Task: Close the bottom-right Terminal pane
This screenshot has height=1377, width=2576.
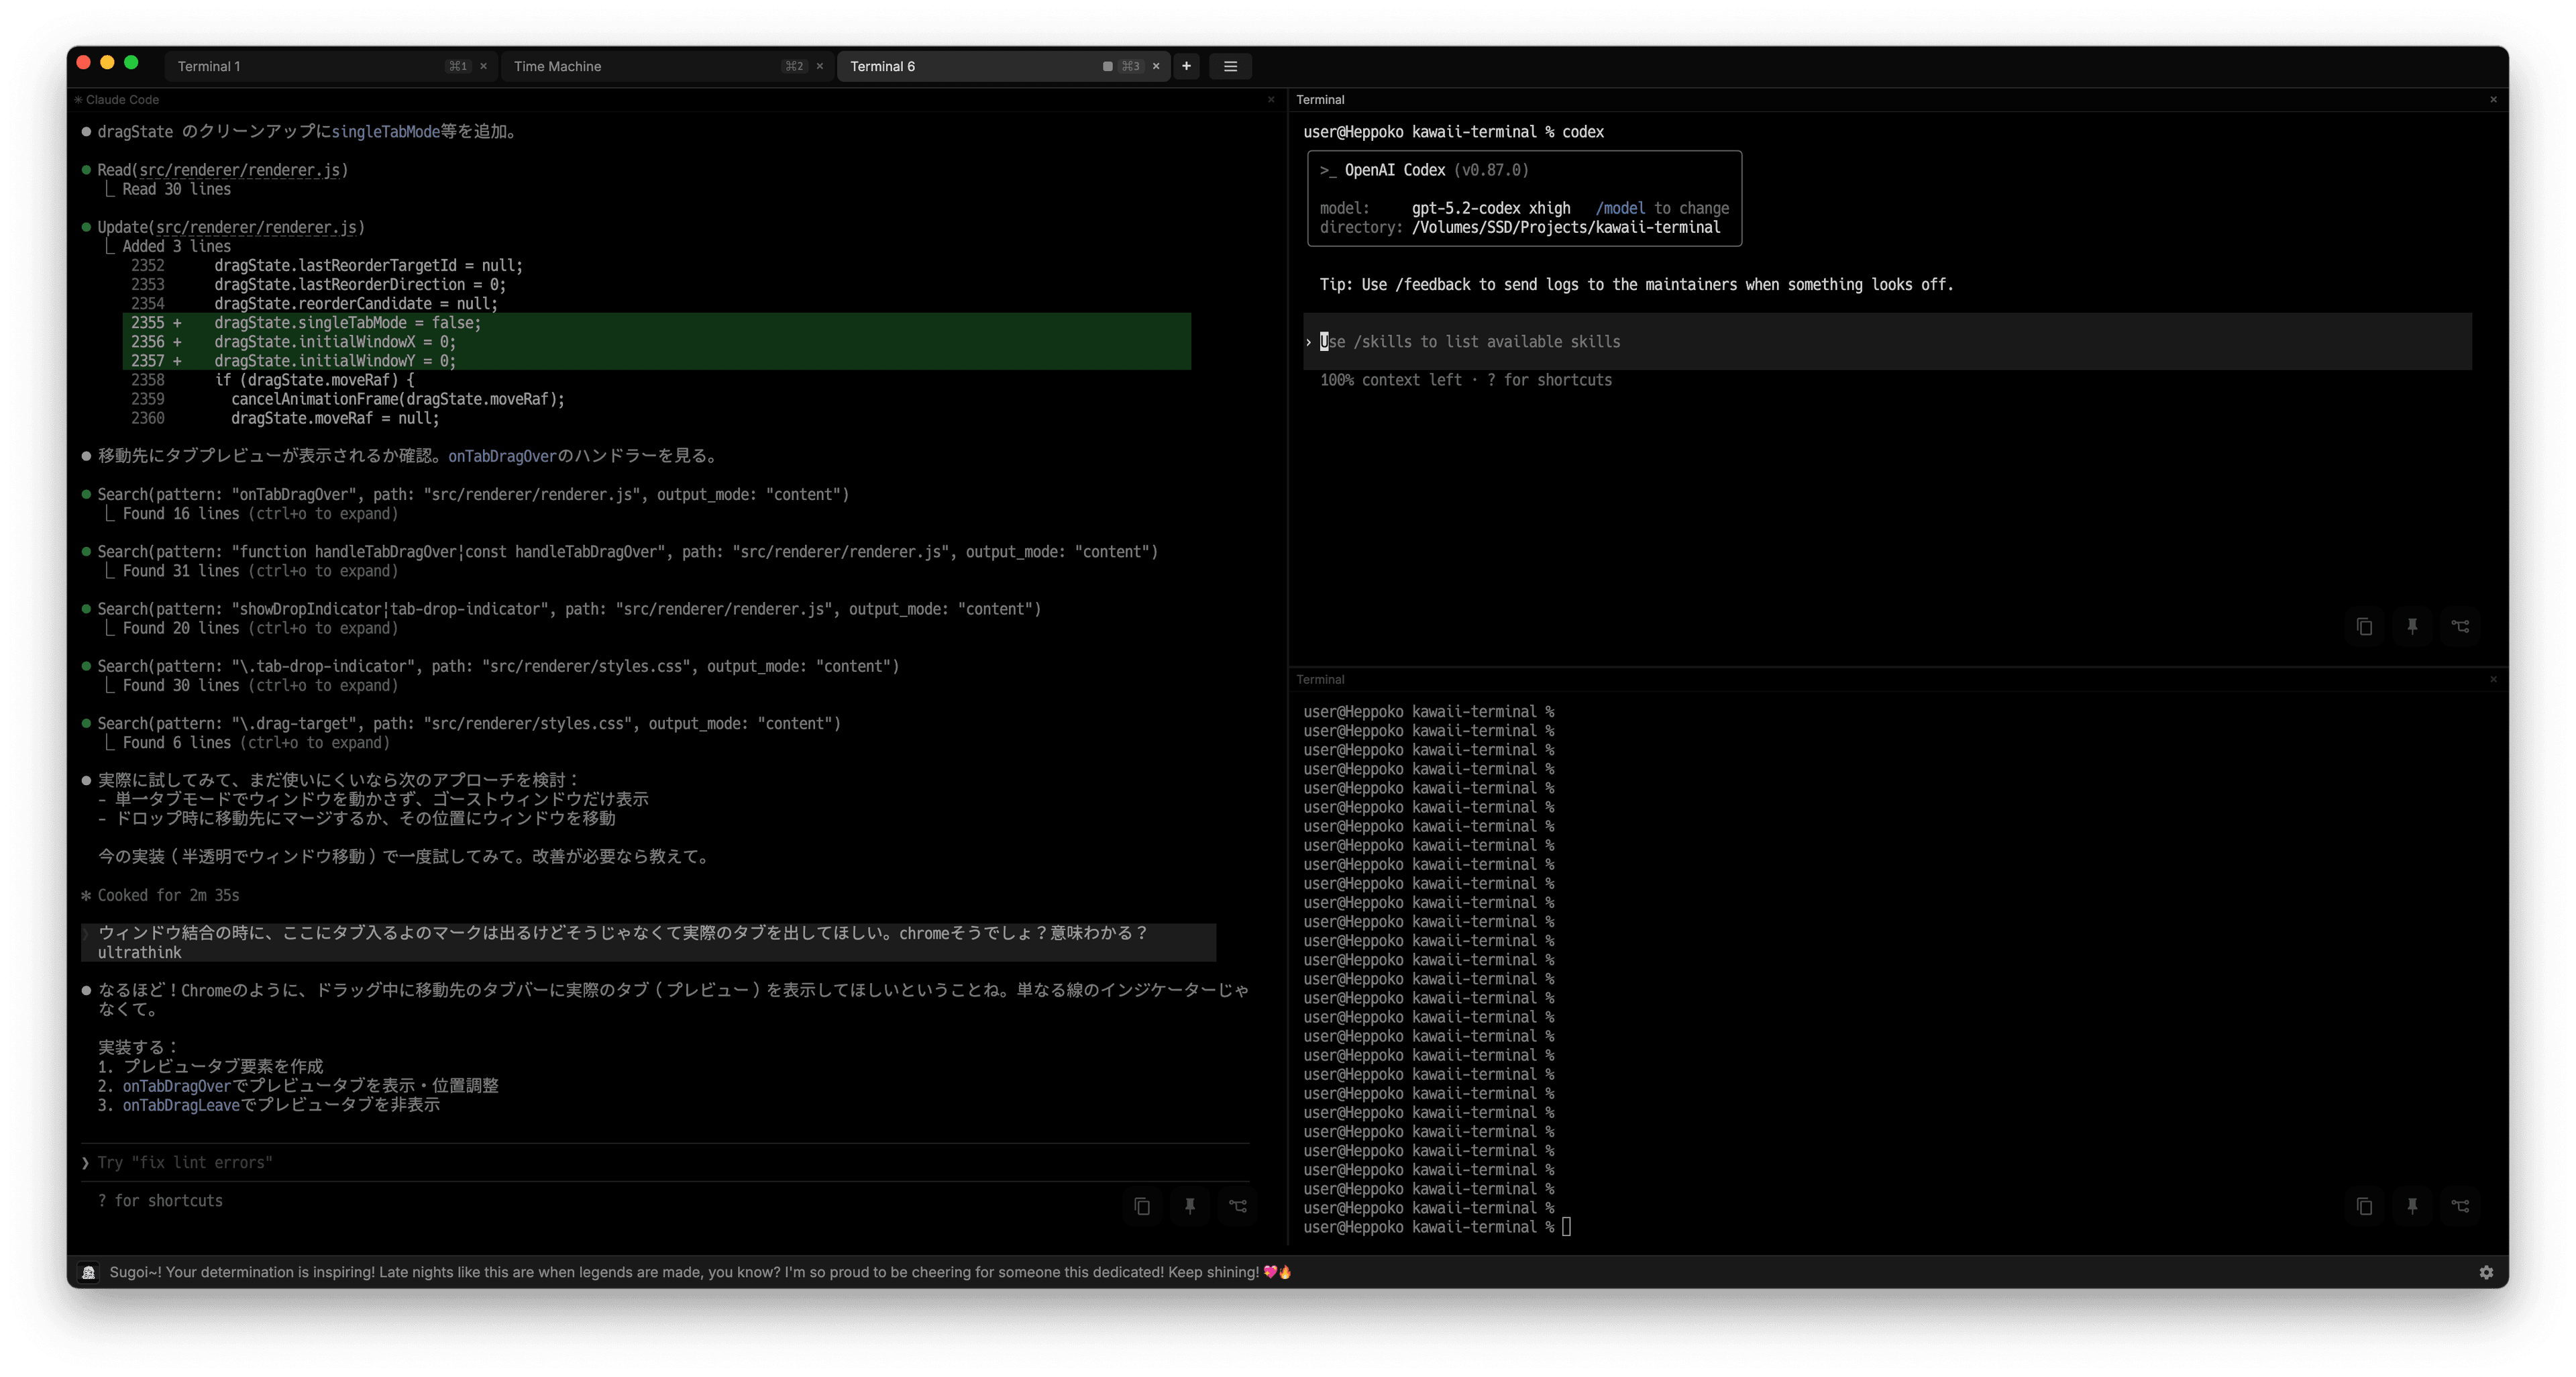Action: pyautogui.click(x=2493, y=679)
